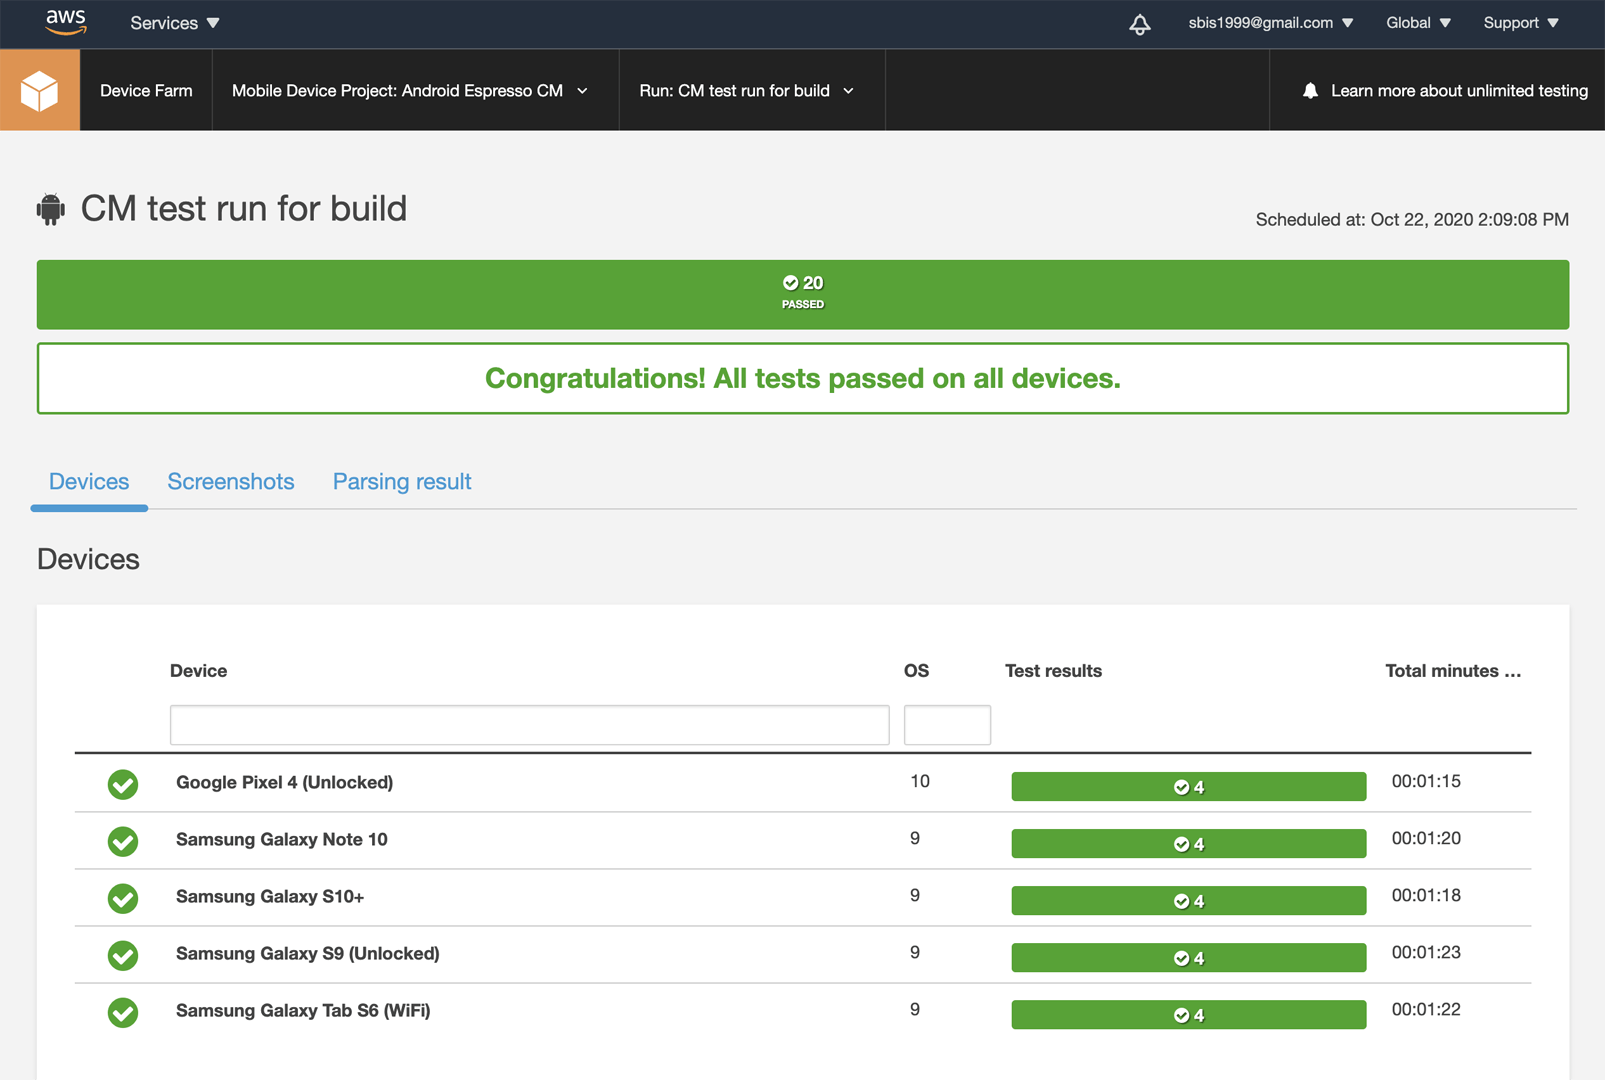The height and width of the screenshot is (1080, 1605).
Task: Open Google Pixel 4 (Unlocked) device results
Action: point(284,782)
